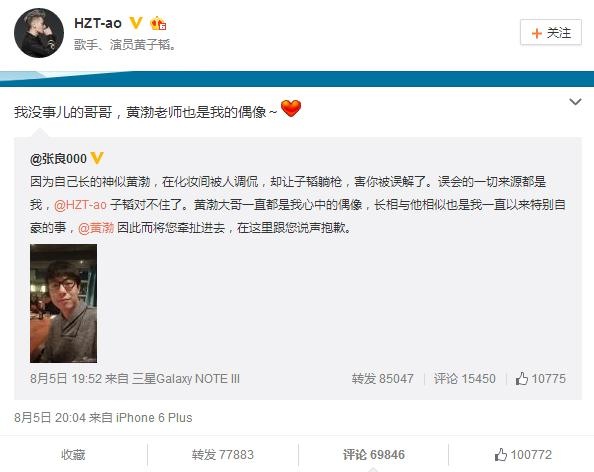Image resolution: width=594 pixels, height=472 pixels.
Task: Open the @张良000 username link
Action: point(58,158)
